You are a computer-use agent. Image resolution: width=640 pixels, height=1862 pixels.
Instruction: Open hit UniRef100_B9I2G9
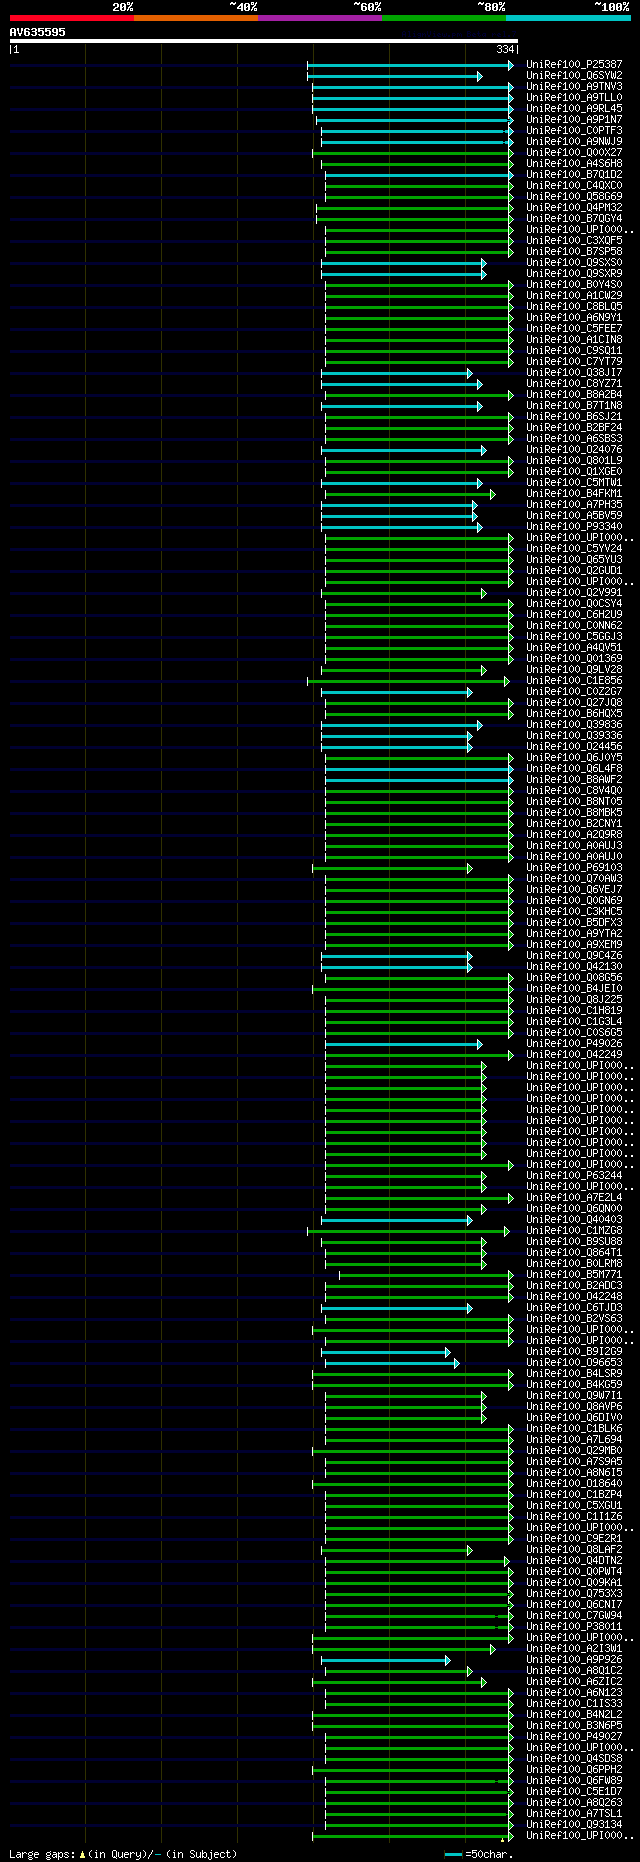coord(574,1352)
